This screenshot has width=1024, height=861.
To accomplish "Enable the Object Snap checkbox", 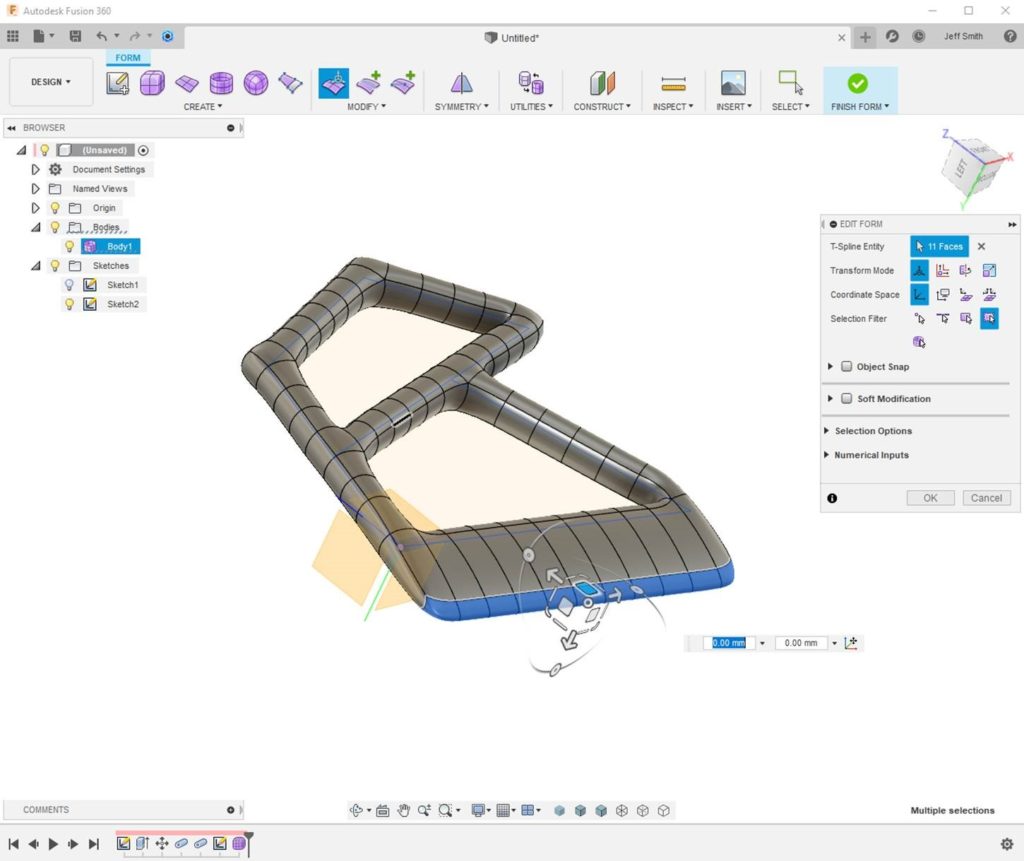I will coord(846,367).
